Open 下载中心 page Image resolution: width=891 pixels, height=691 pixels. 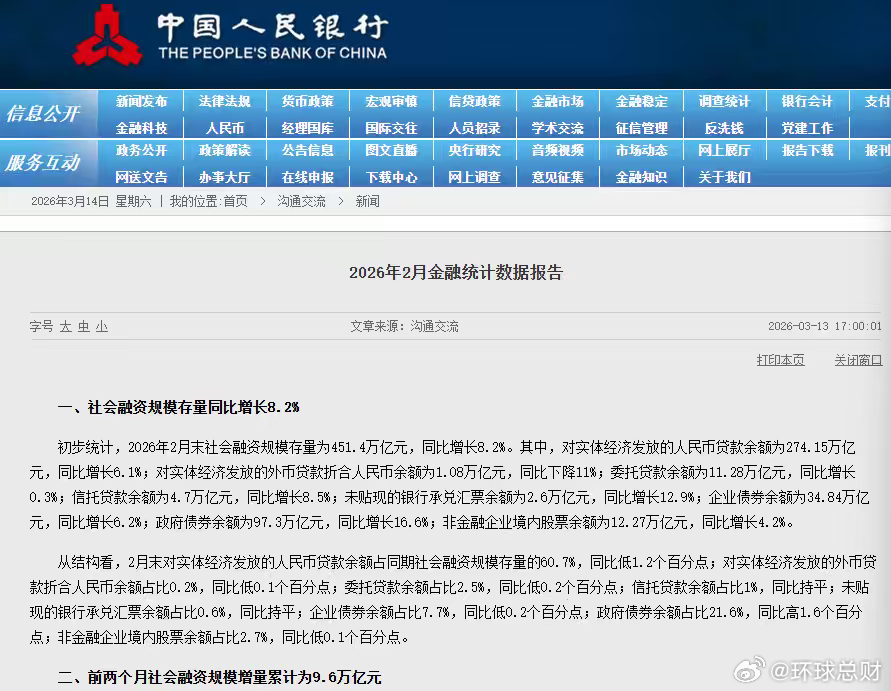(391, 177)
